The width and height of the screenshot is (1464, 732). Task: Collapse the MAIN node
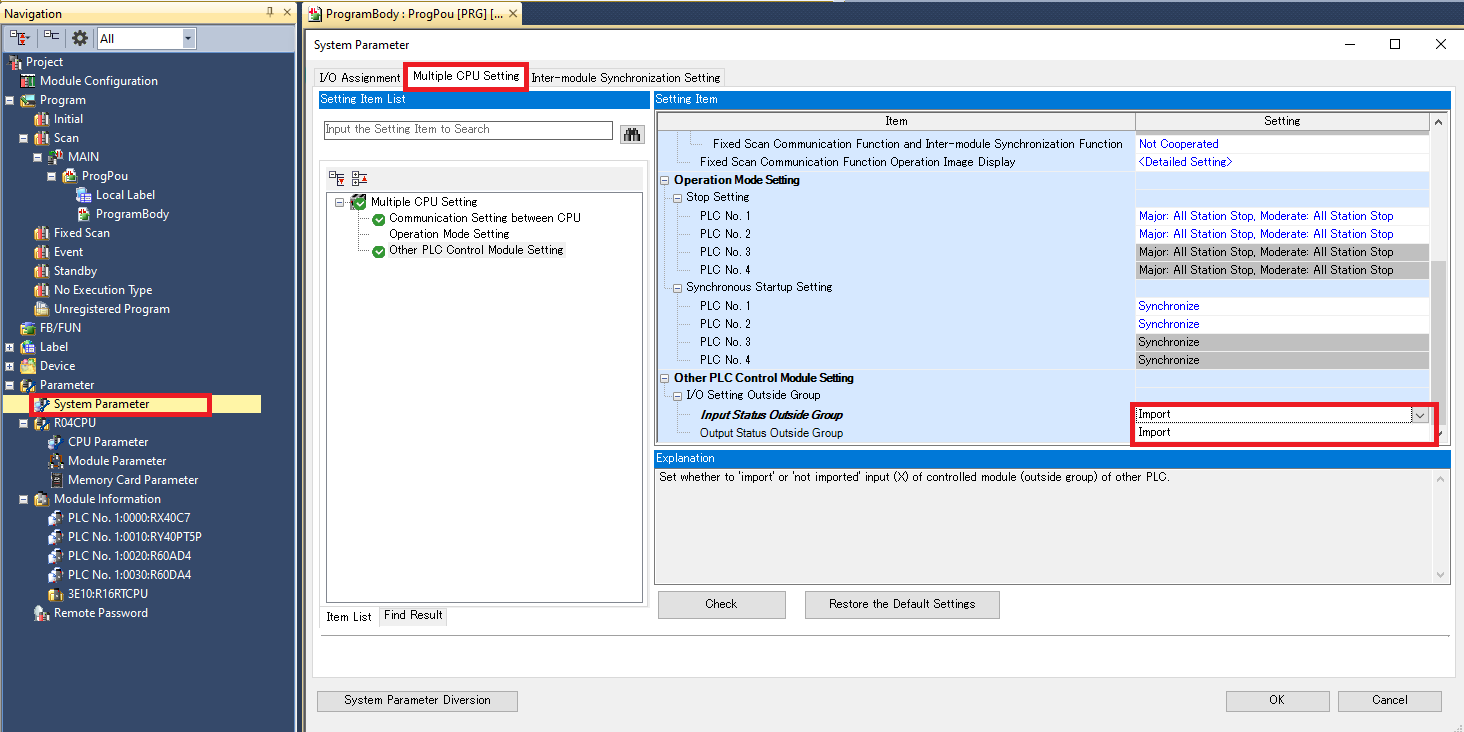click(x=37, y=157)
